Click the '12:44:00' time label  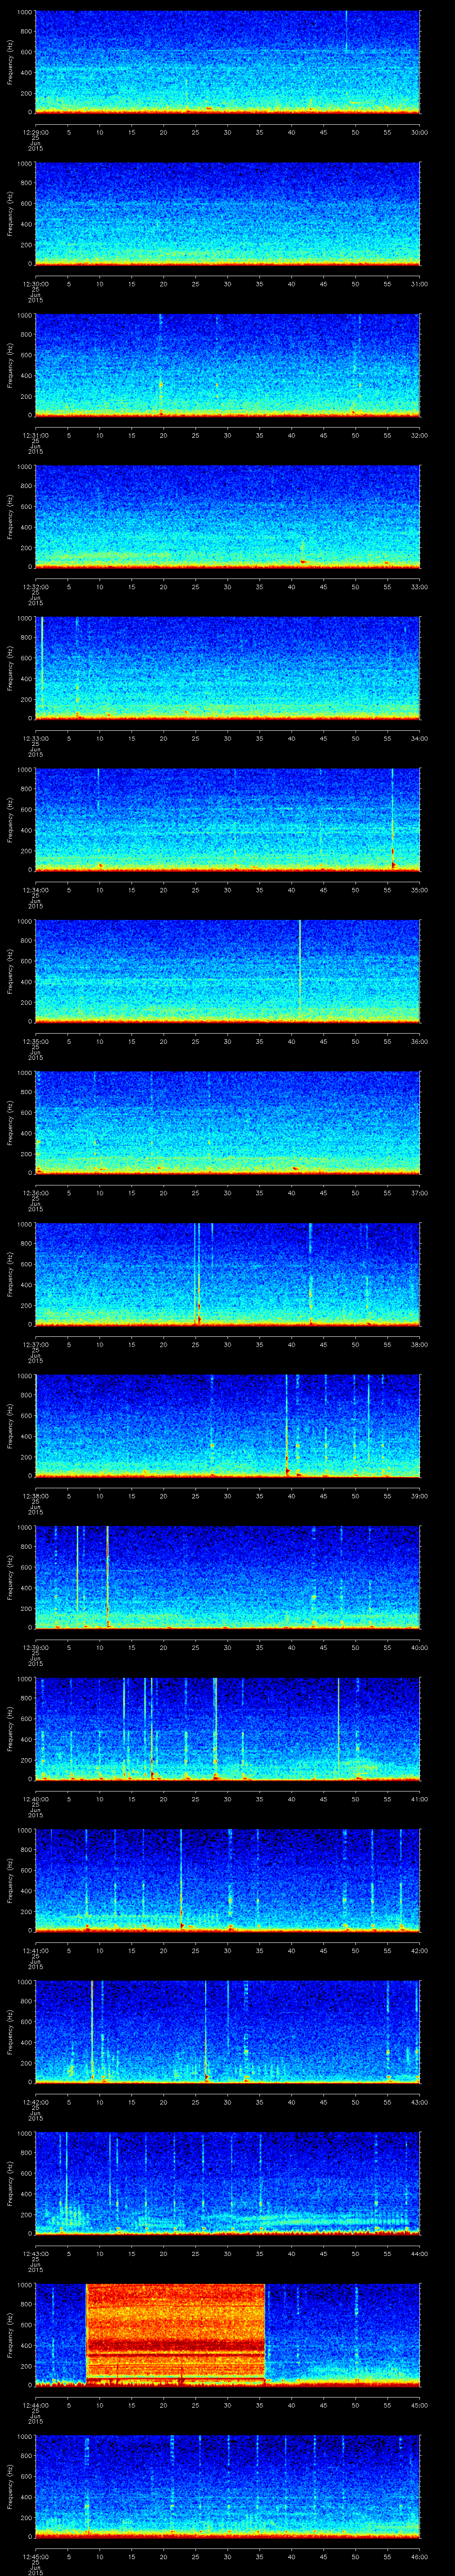36,2406
